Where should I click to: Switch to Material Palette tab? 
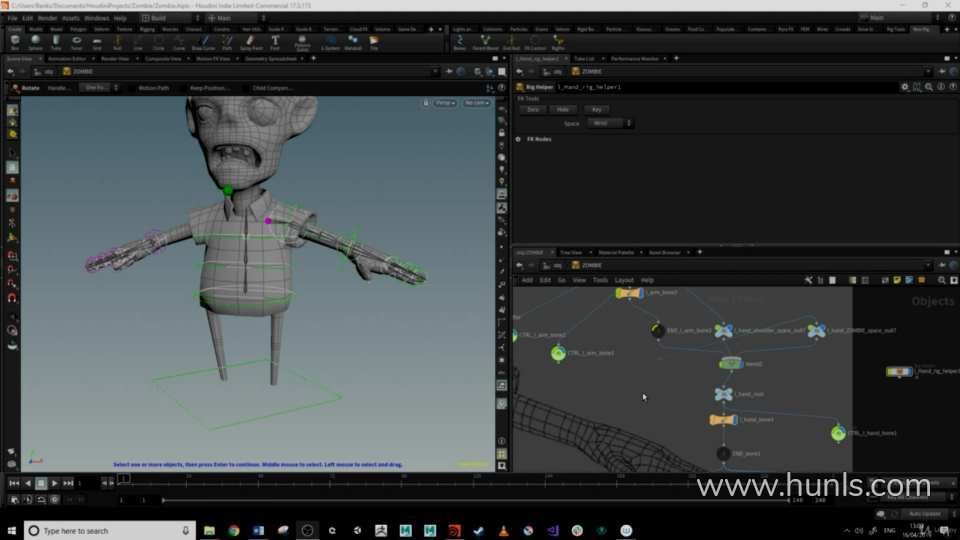pyautogui.click(x=616, y=252)
